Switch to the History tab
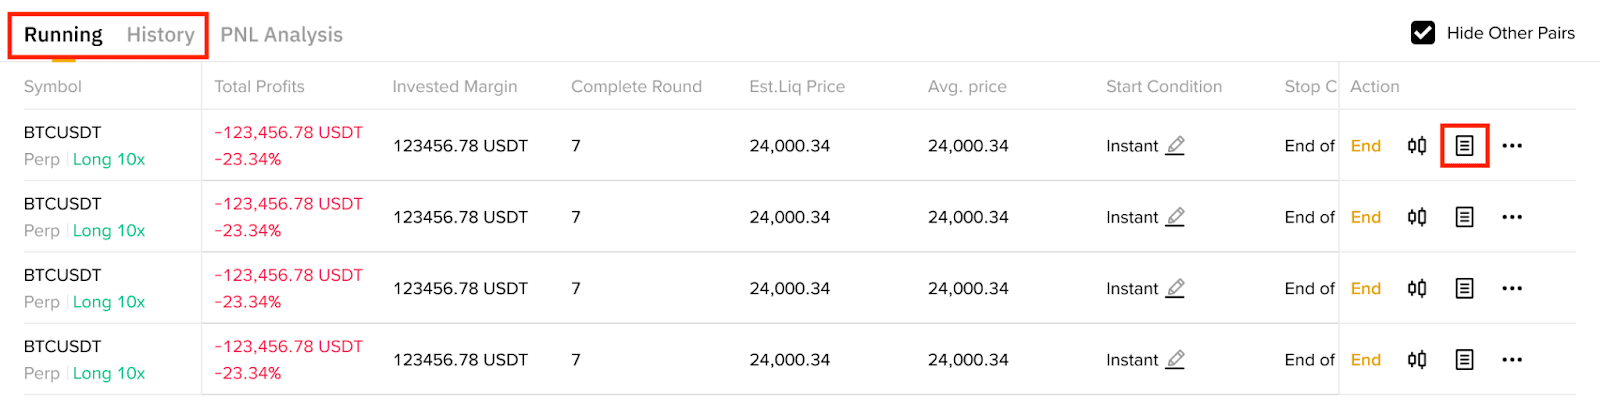The image size is (1600, 413). click(x=160, y=35)
